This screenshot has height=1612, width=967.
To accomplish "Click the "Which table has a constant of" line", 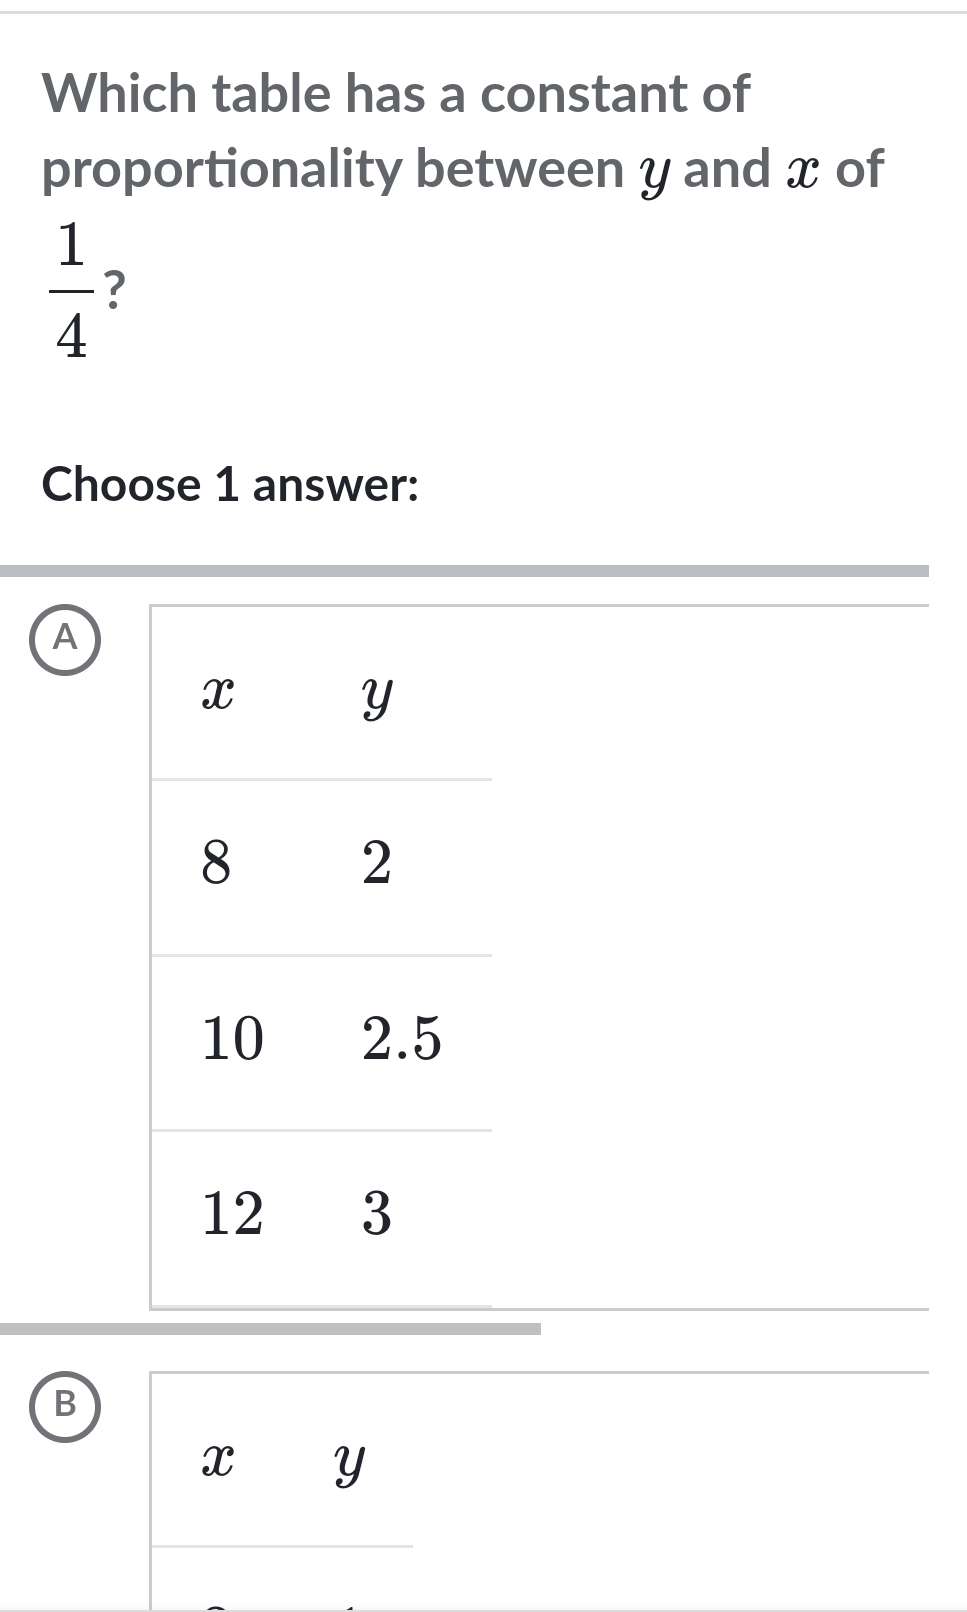I will [396, 94].
